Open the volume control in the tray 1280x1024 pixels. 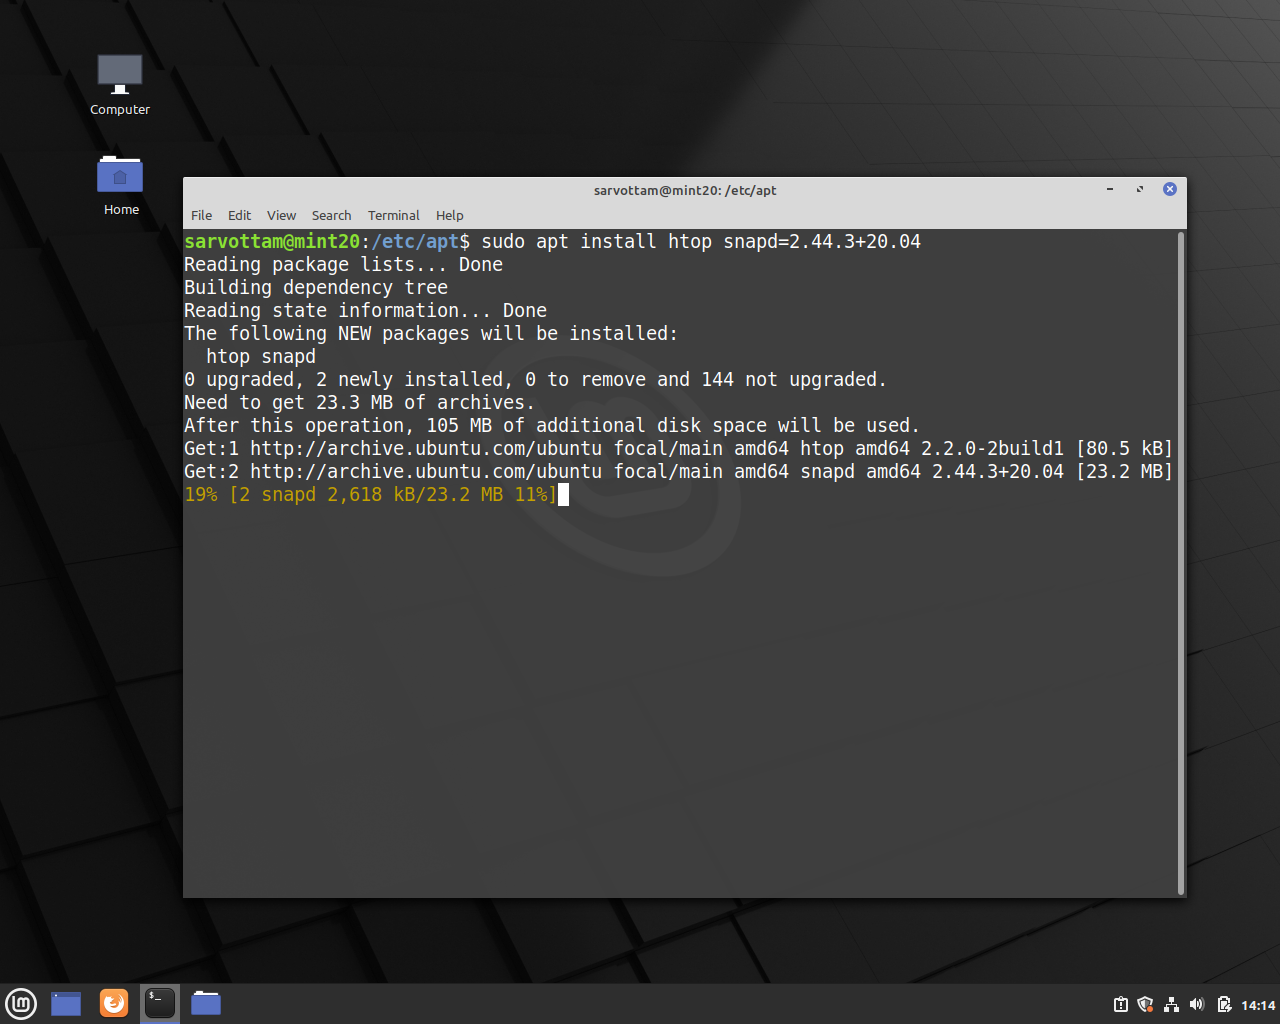pos(1197,1004)
